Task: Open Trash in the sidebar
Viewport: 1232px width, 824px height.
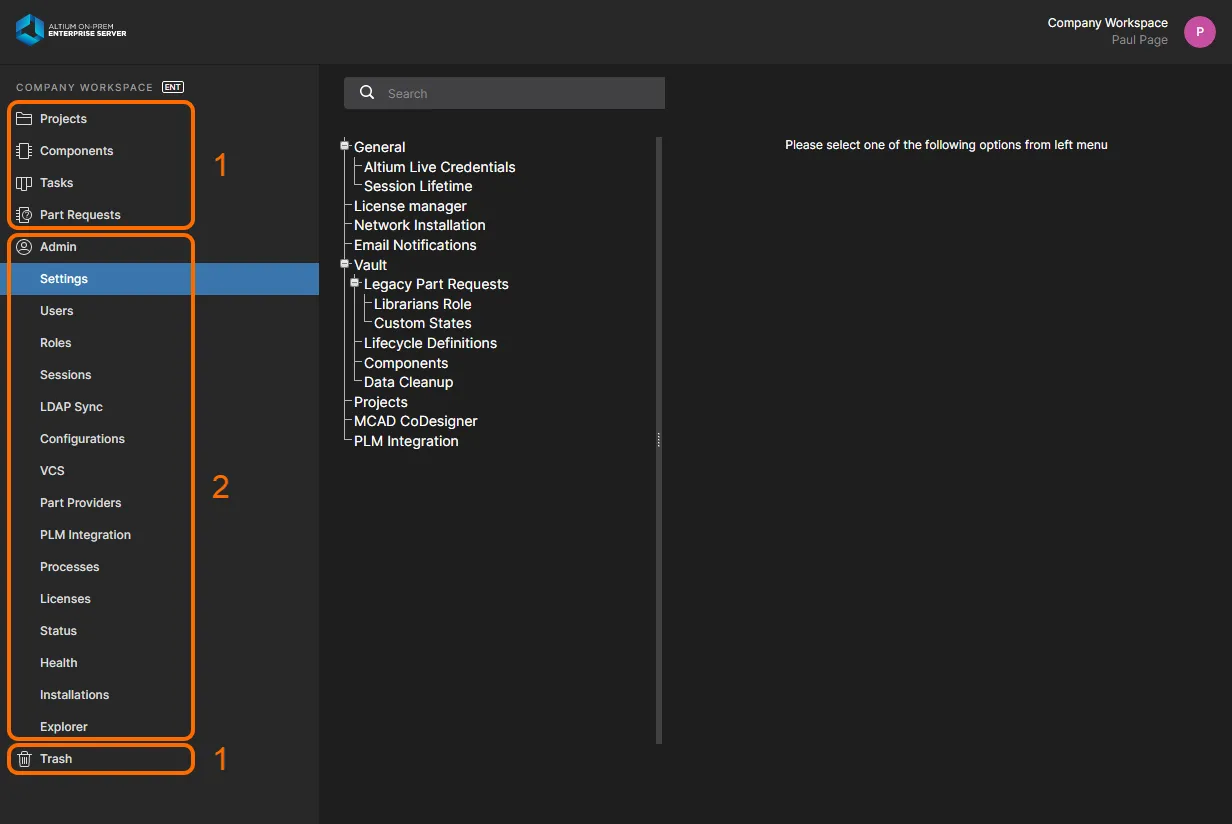Action: (56, 759)
